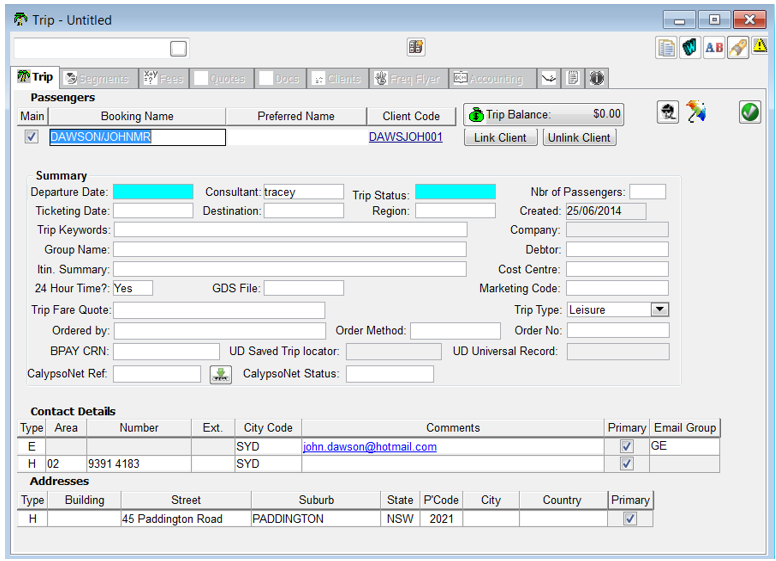Click the Ordered by field
776x561 pixels.
[x=220, y=330]
